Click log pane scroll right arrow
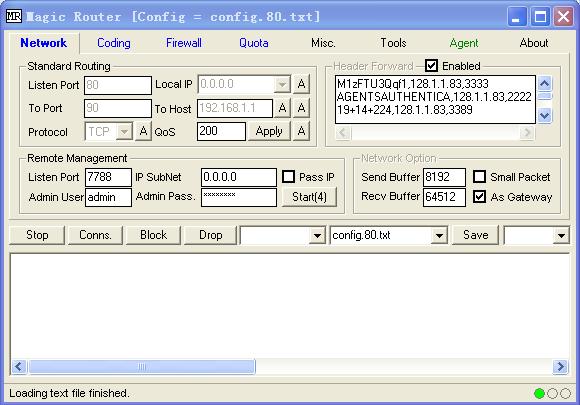580x405 pixels. [560, 367]
